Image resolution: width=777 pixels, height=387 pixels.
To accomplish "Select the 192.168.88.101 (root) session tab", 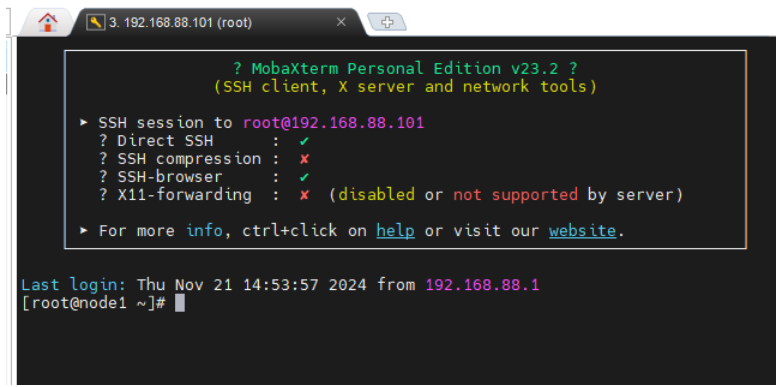I will pyautogui.click(x=217, y=22).
